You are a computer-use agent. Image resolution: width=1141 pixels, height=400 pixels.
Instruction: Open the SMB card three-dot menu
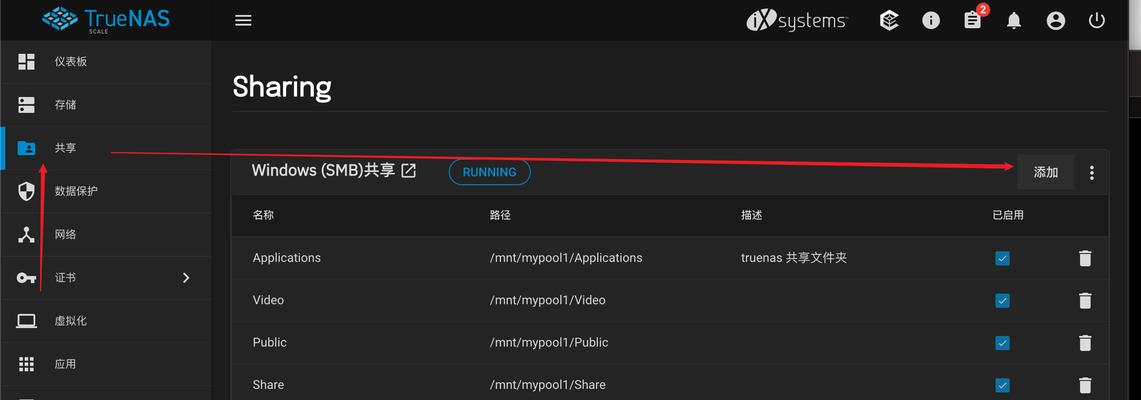1092,172
